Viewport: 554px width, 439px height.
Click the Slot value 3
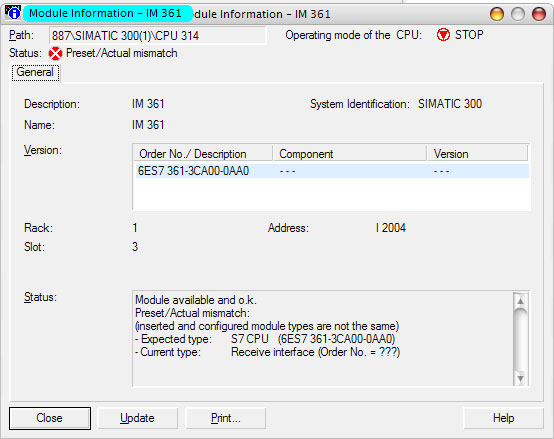coord(135,247)
